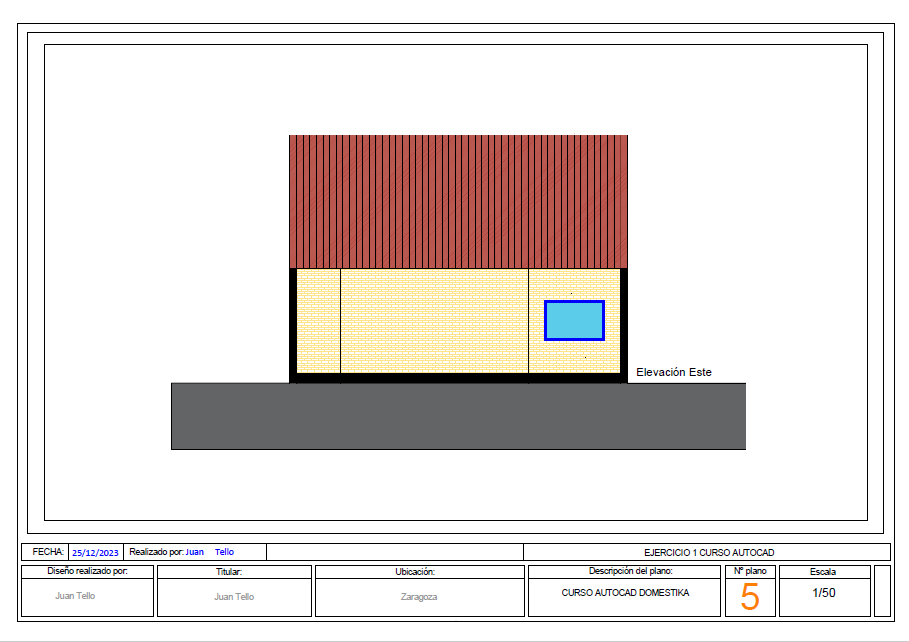Select the scale value "1/50"

824,593
